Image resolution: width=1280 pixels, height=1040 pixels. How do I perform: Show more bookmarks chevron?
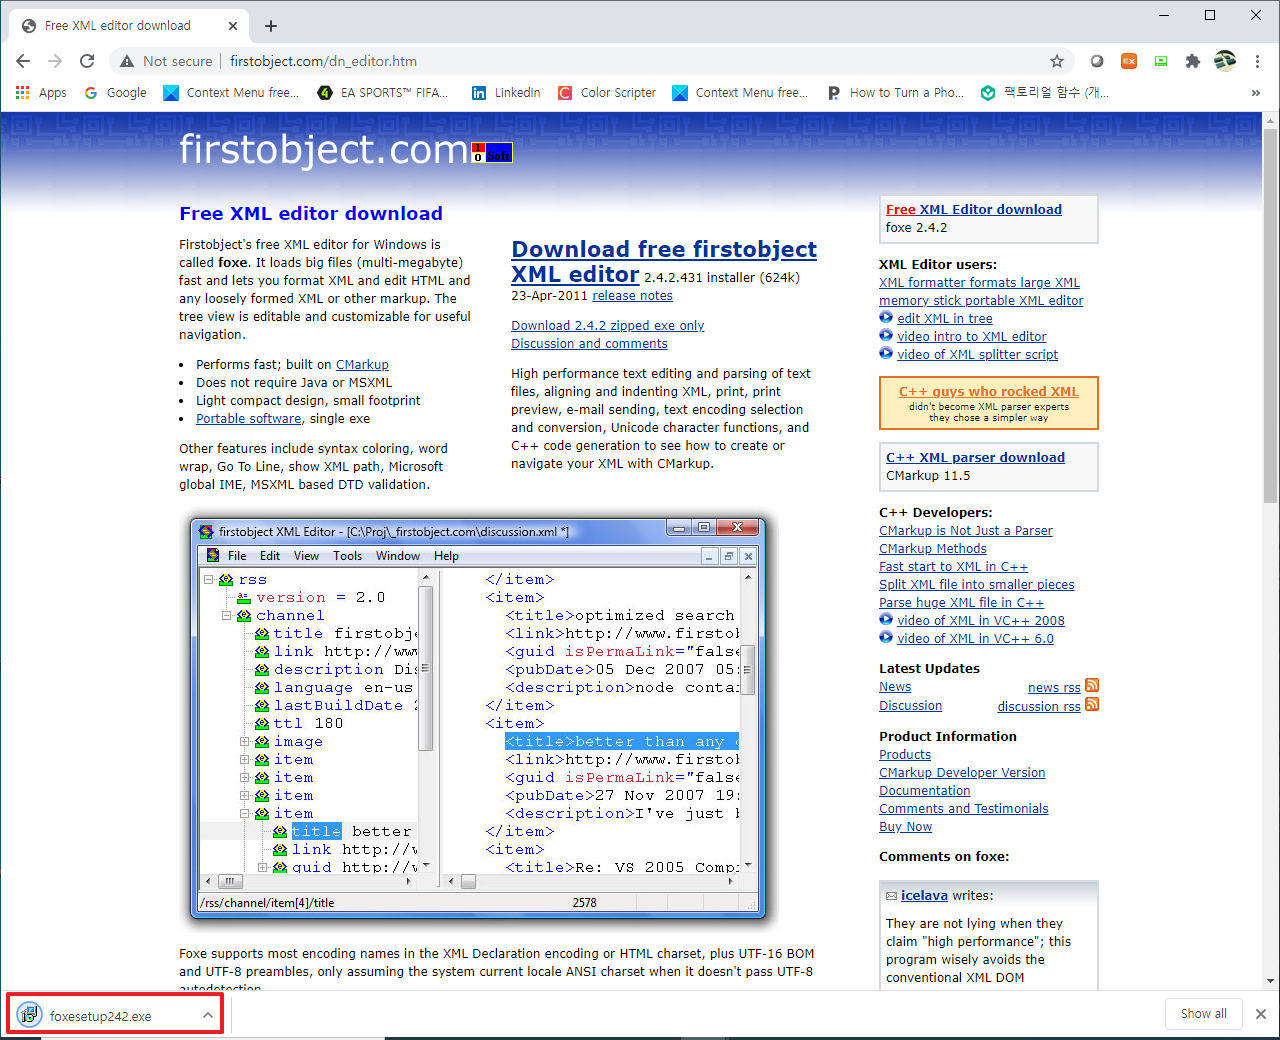(1256, 93)
